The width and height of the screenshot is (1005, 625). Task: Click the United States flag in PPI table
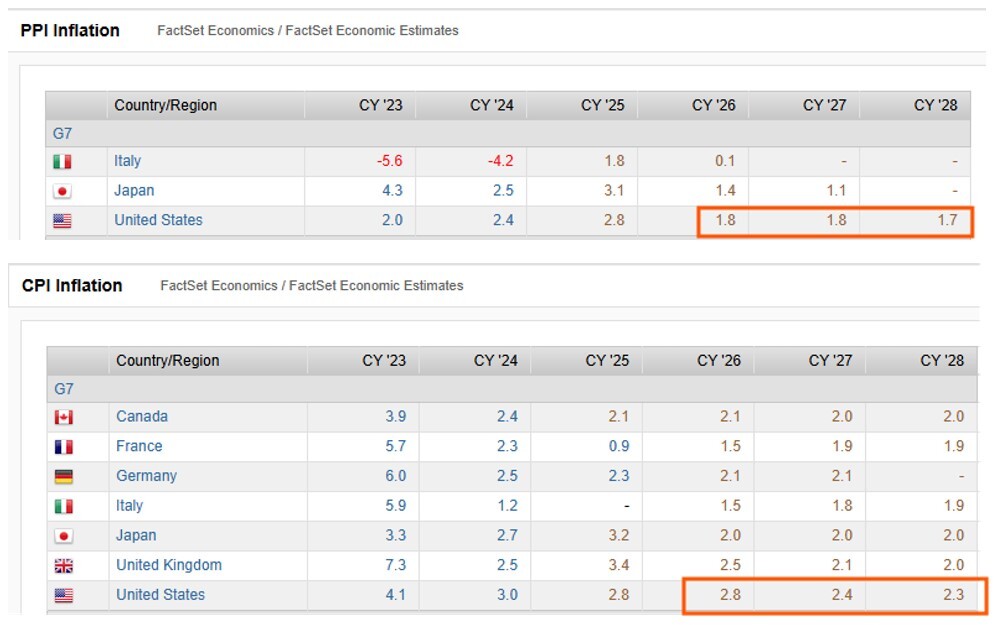[x=63, y=220]
